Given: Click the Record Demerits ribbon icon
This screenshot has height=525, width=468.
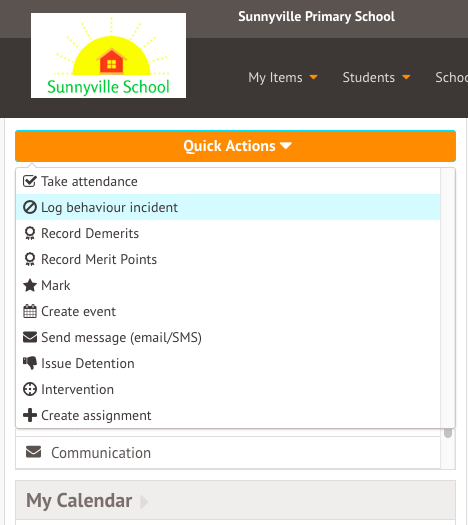Looking at the screenshot, I should tap(30, 233).
